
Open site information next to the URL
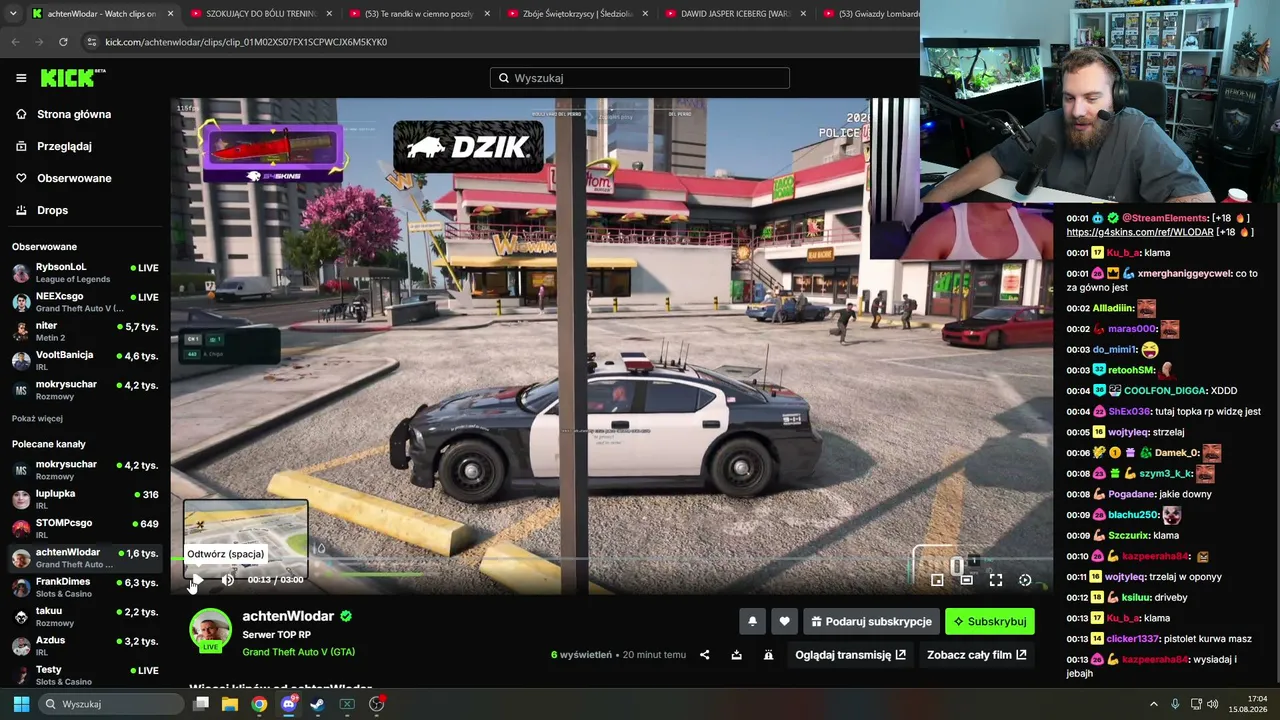click(92, 42)
